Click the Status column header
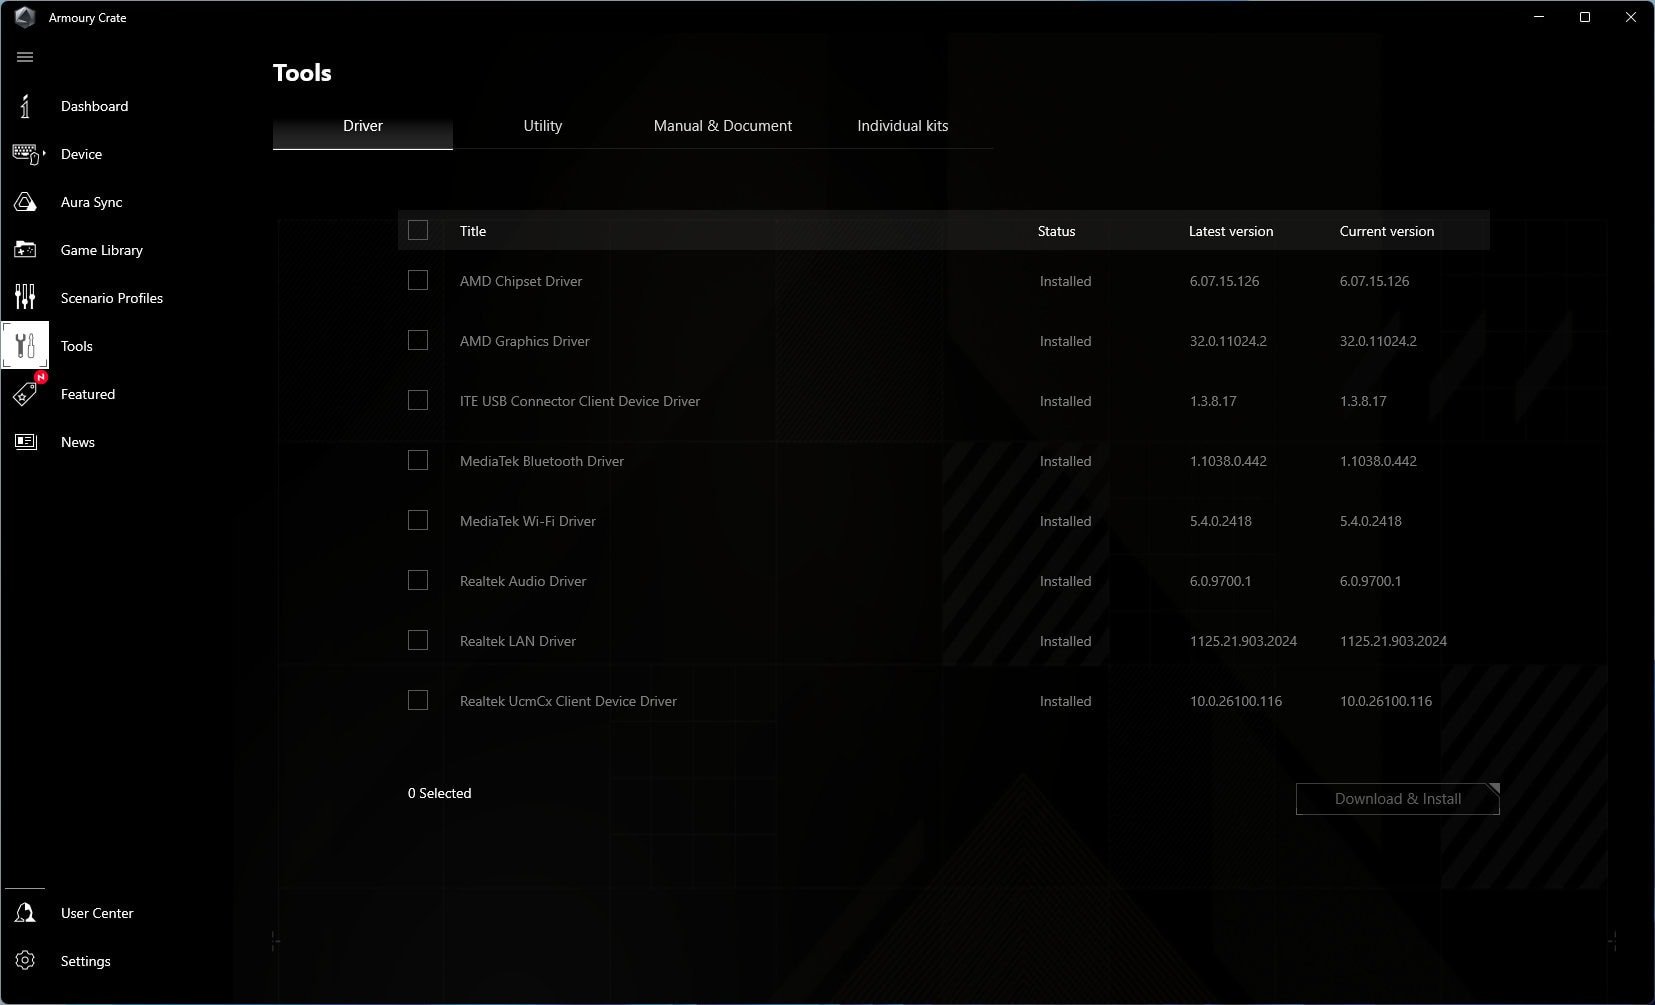This screenshot has height=1005, width=1655. click(x=1056, y=231)
